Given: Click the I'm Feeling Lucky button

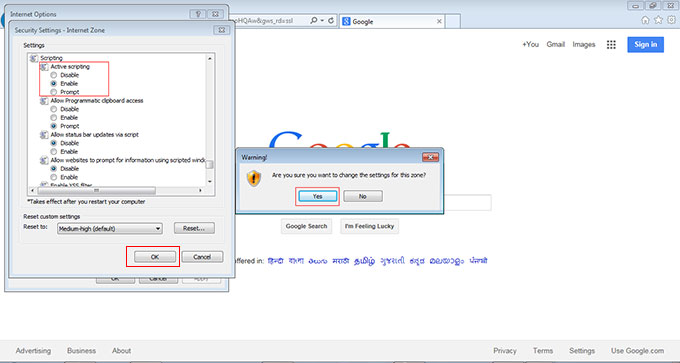Looking at the screenshot, I should (x=369, y=226).
